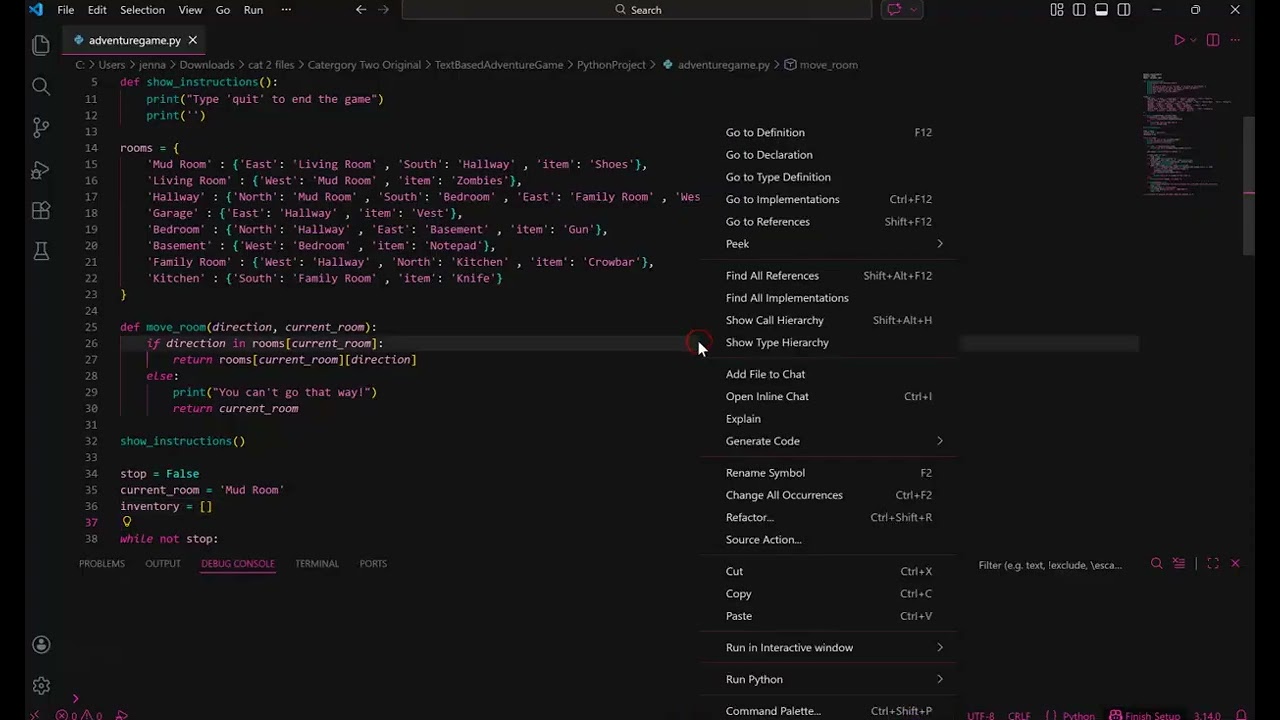Expand Run in Interactive window submenu
The width and height of the screenshot is (1280, 720).
point(829,648)
